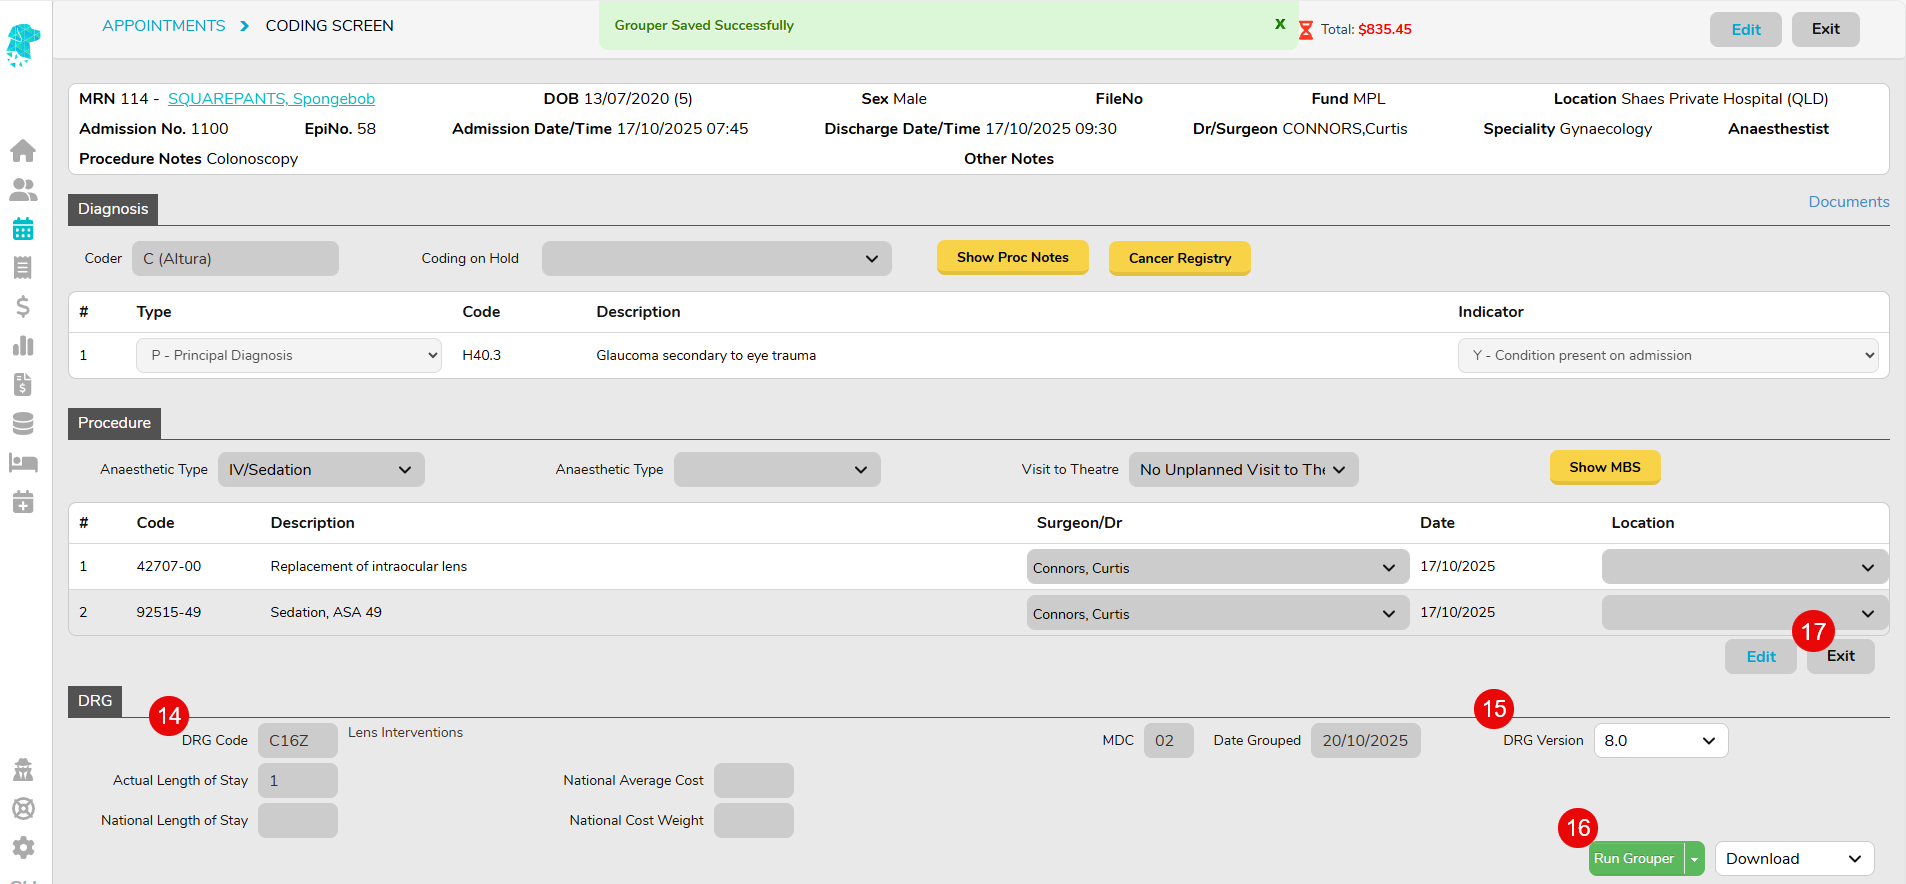Image resolution: width=1906 pixels, height=884 pixels.
Task: Open patient link SQUAREPANTS, Spongebob
Action: pos(271,99)
